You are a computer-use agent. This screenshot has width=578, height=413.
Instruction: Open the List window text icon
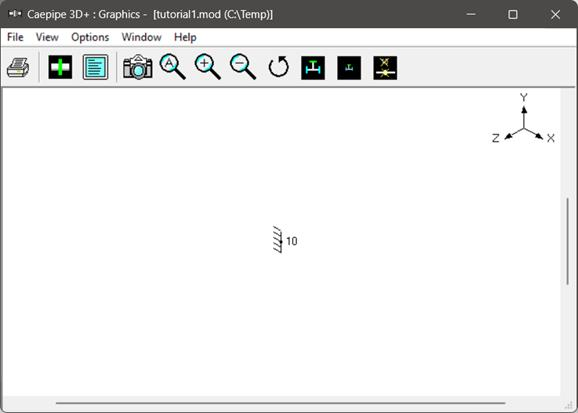coord(95,67)
